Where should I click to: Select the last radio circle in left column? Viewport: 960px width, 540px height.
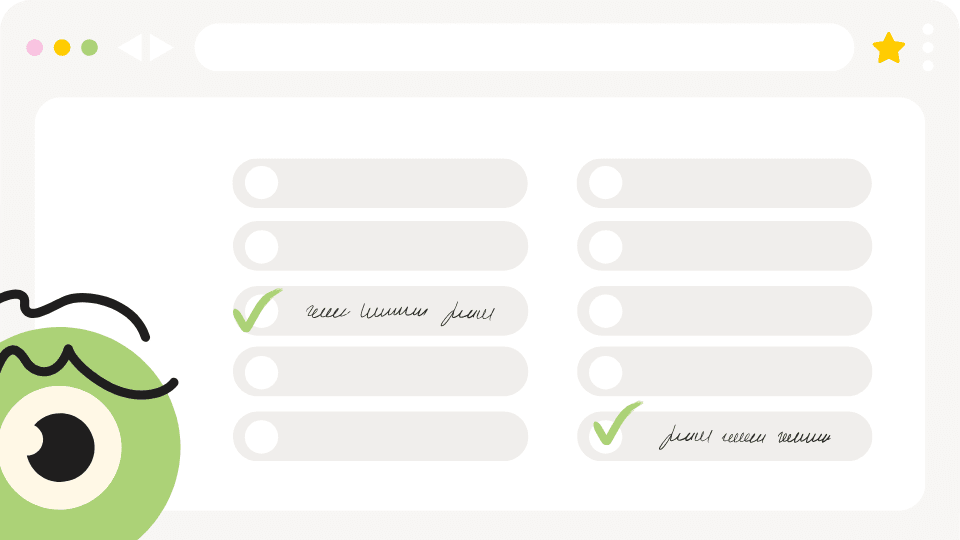coord(261,437)
